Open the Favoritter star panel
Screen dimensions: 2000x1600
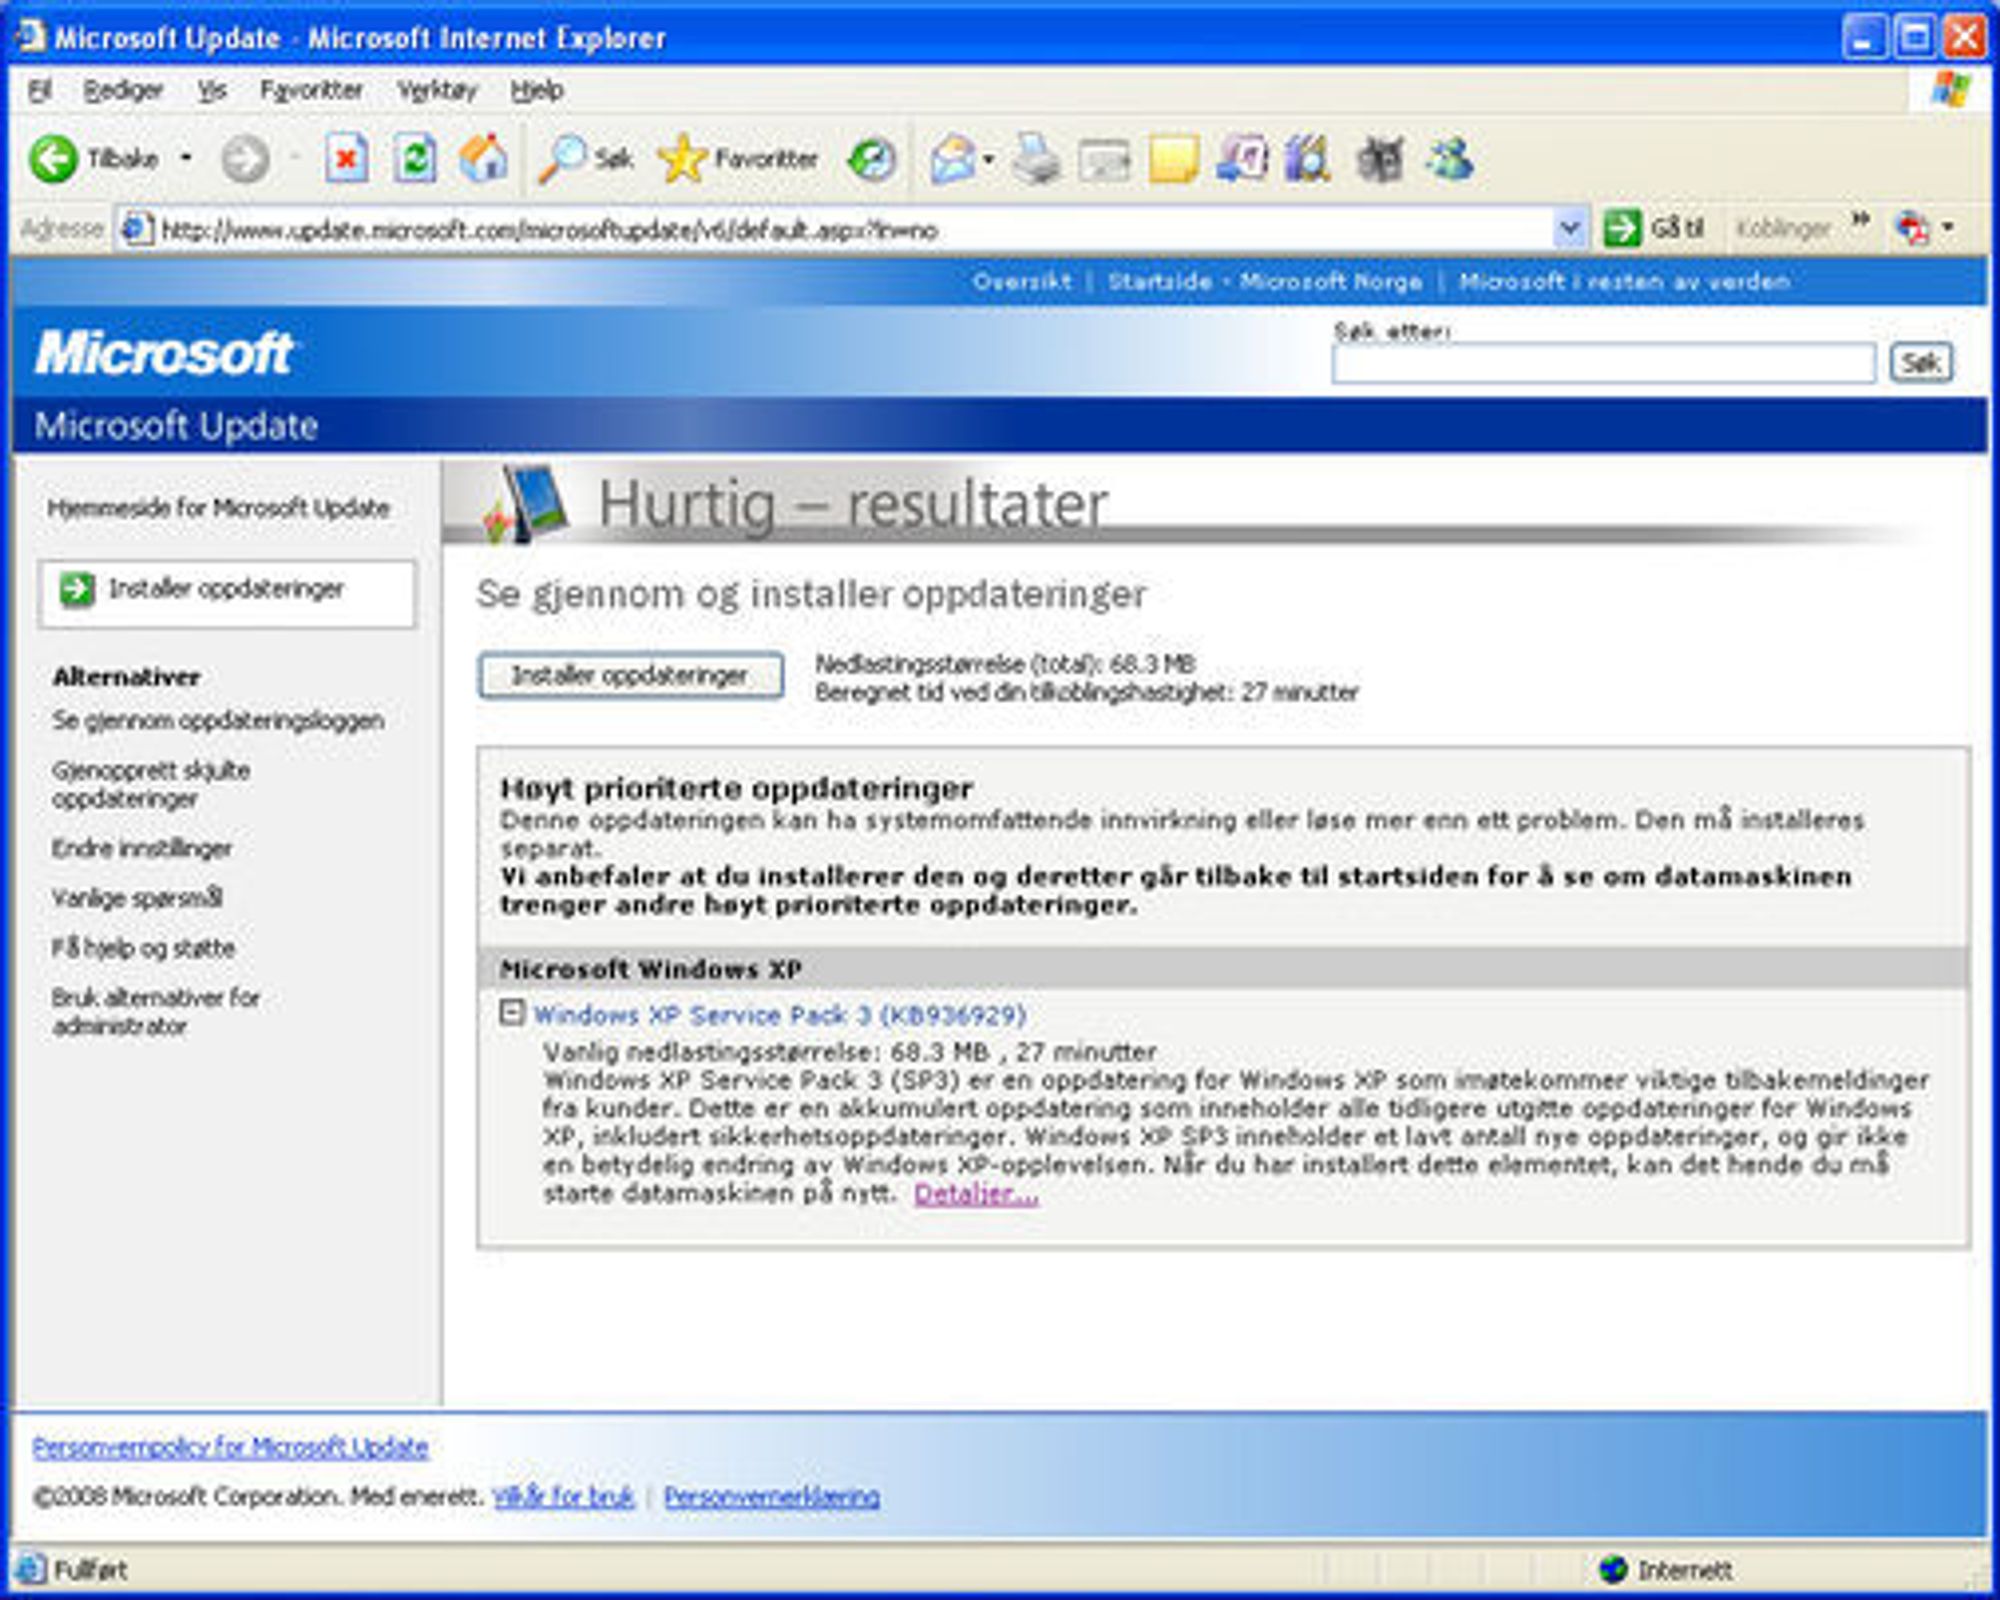(738, 159)
